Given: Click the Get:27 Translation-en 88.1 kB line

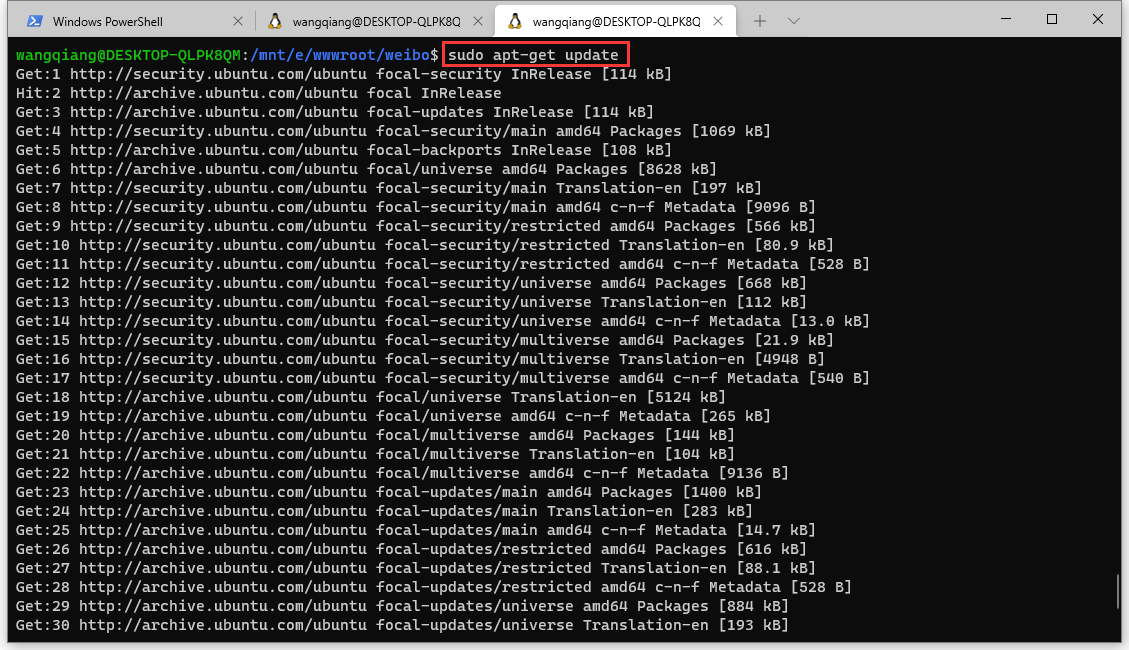Looking at the screenshot, I should pos(415,568).
